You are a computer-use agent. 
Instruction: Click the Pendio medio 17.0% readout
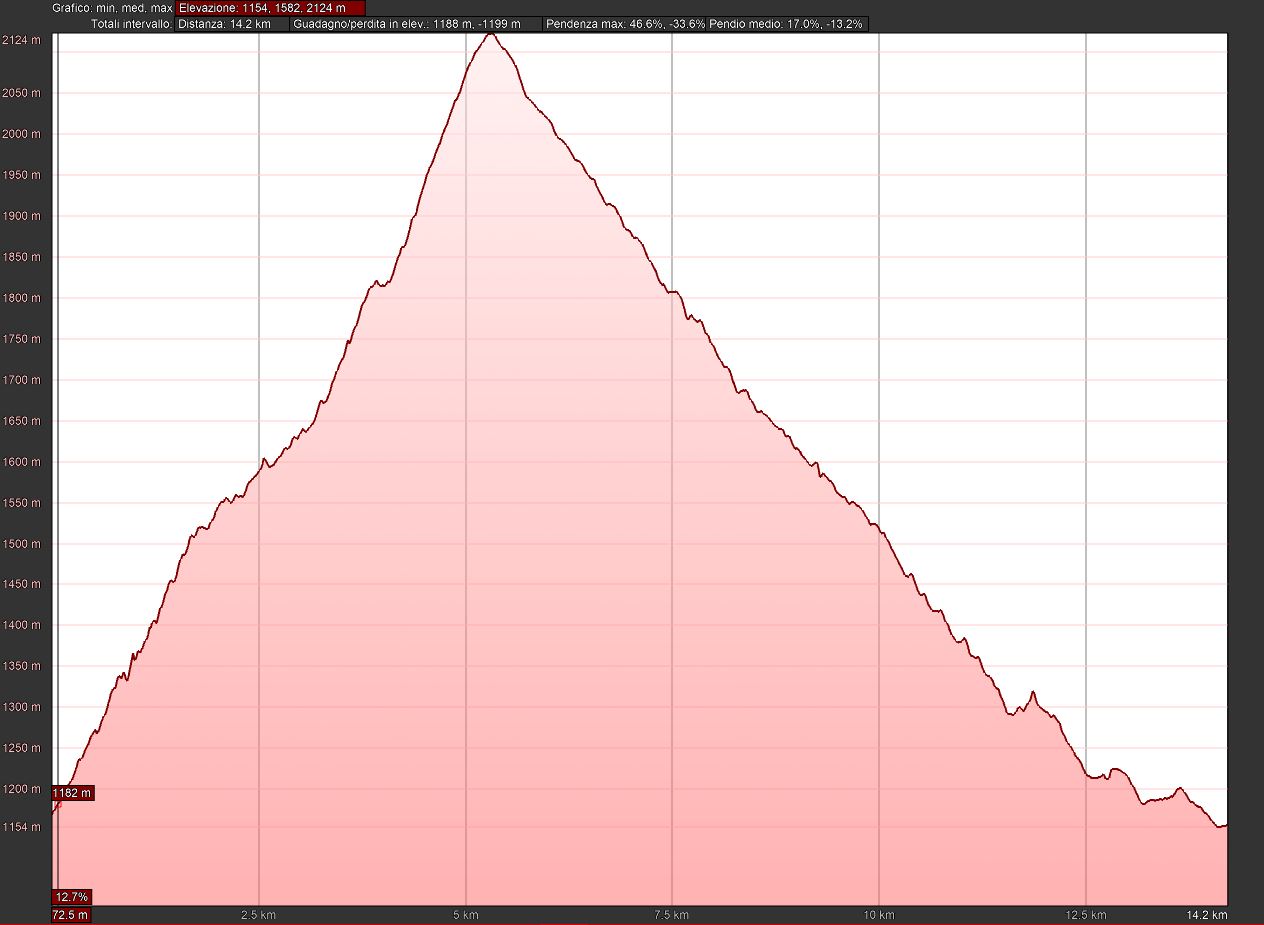786,23
